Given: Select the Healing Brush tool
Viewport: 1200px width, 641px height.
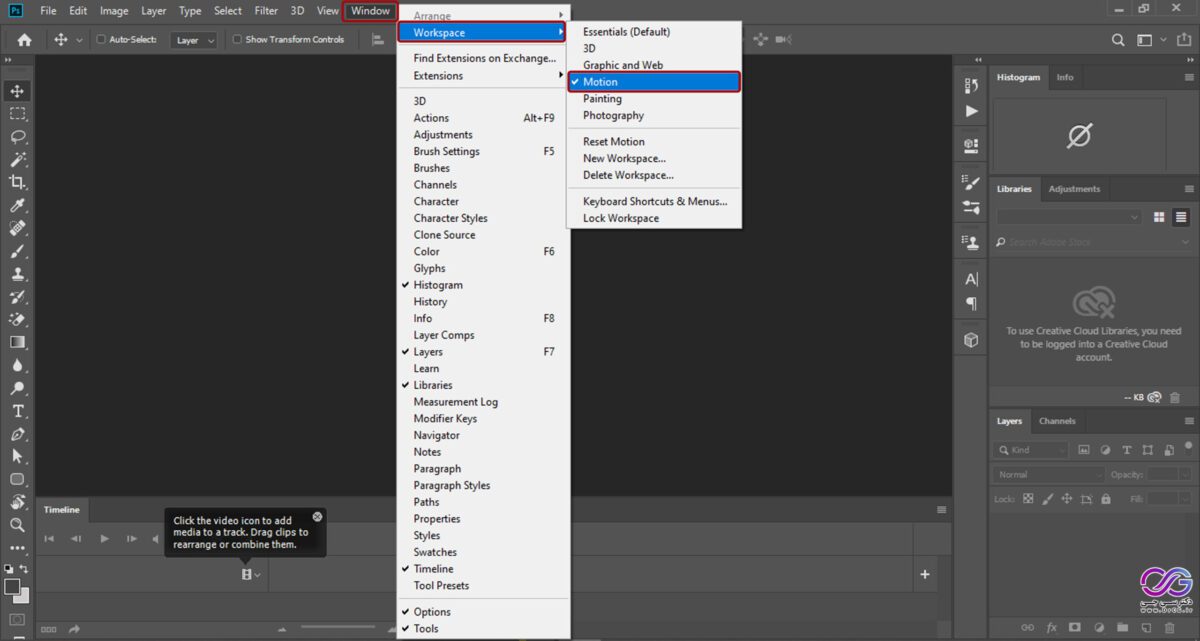Looking at the screenshot, I should pos(17,228).
